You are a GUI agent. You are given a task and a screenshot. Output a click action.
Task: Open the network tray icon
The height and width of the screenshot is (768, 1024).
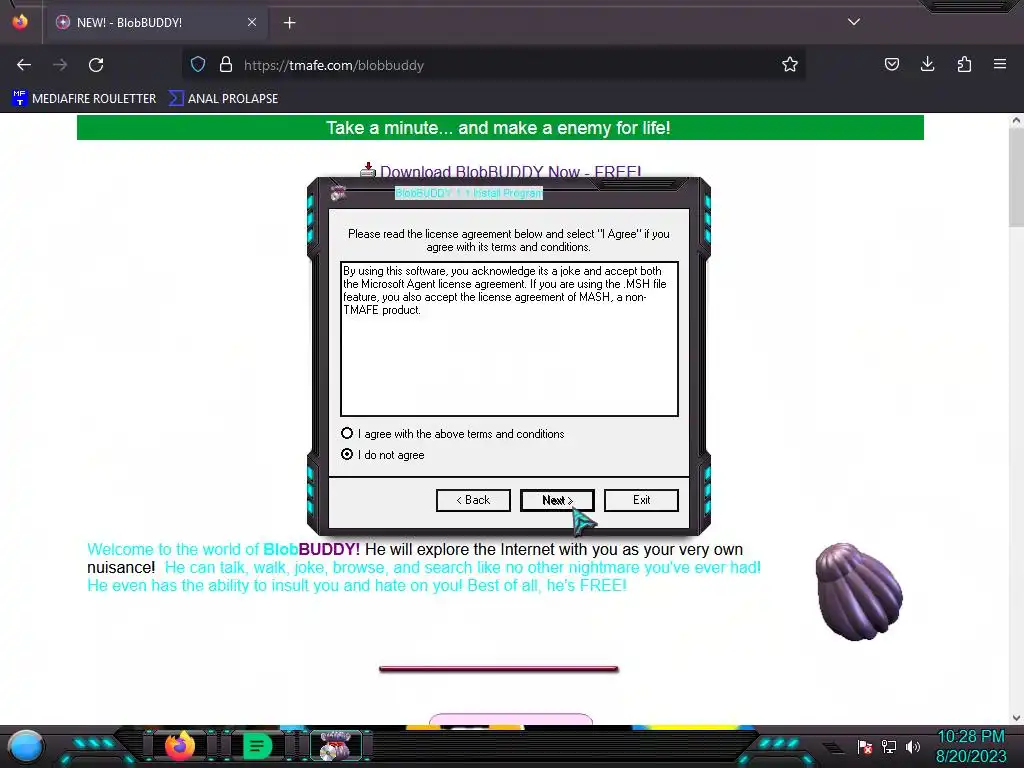pyautogui.click(x=889, y=746)
